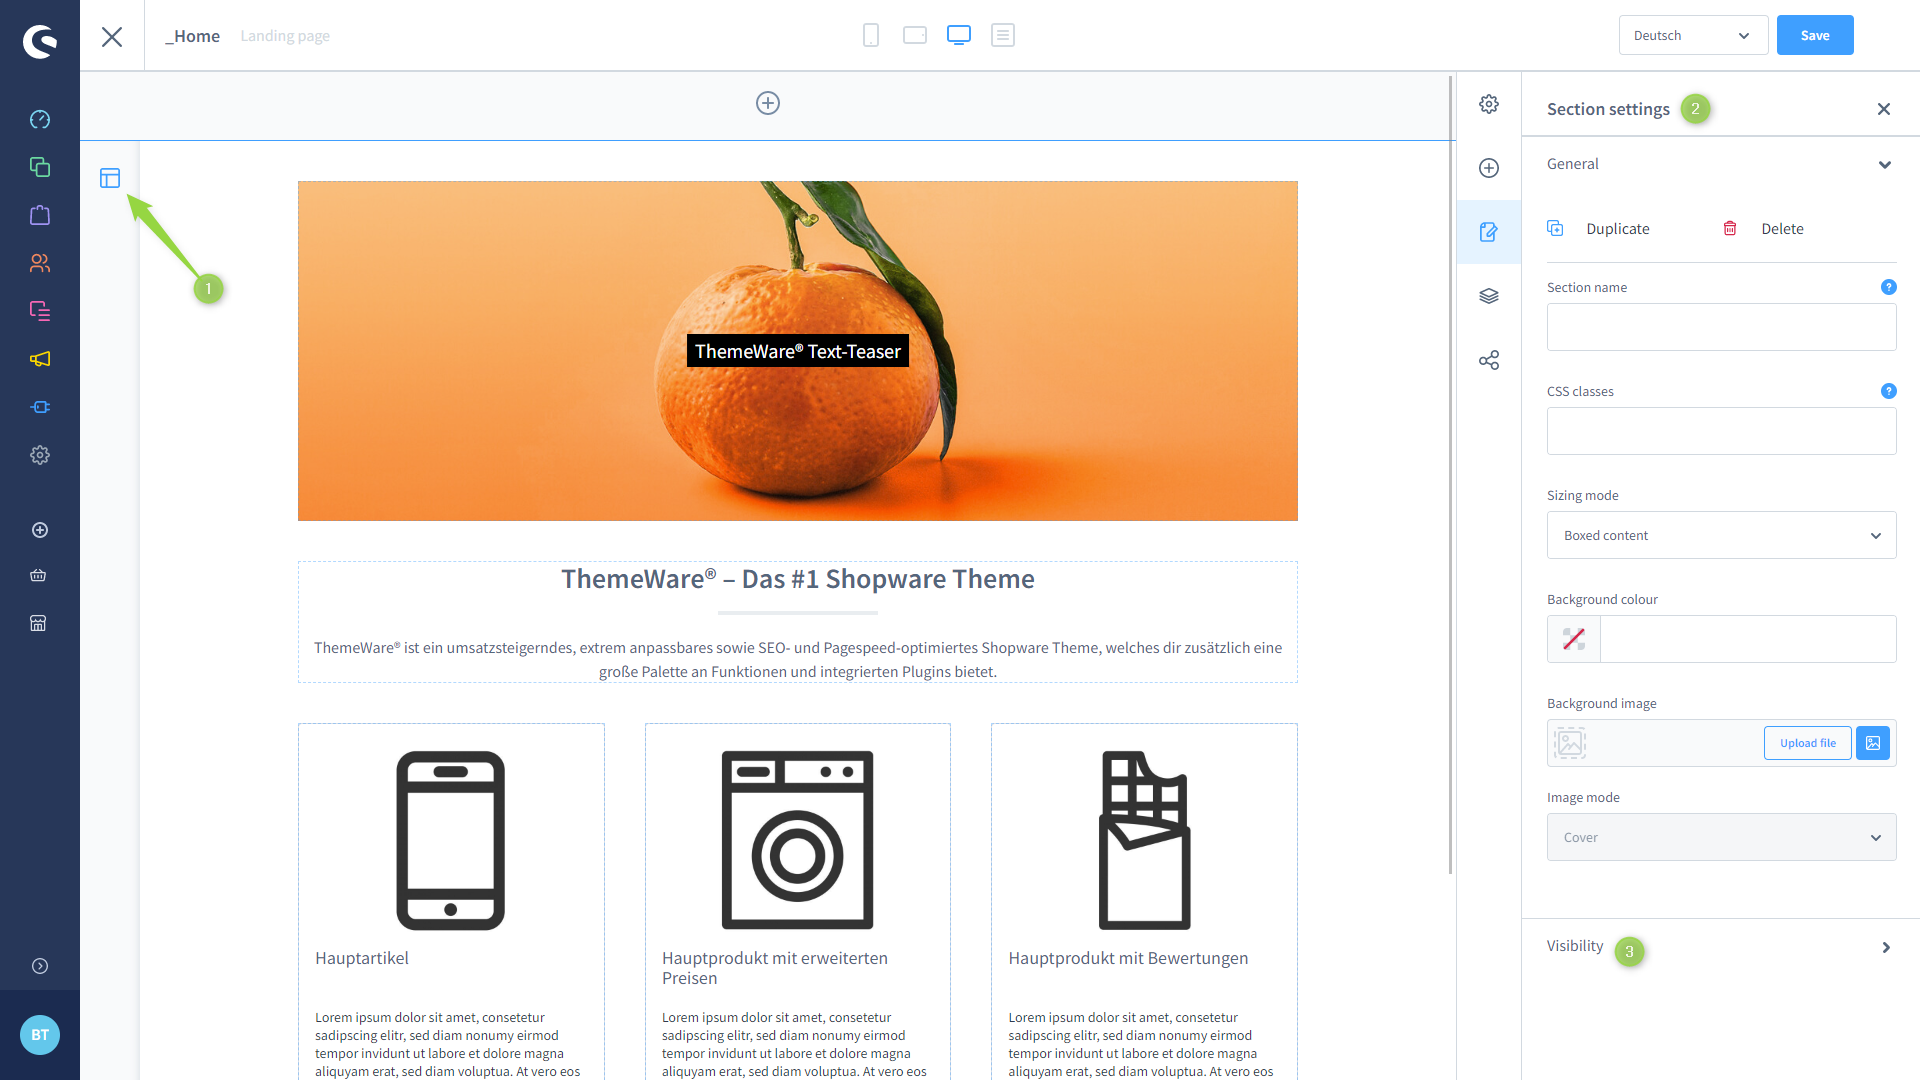Expand the main sidebar with arrow icon
1920x1080 pixels.
[x=40, y=966]
